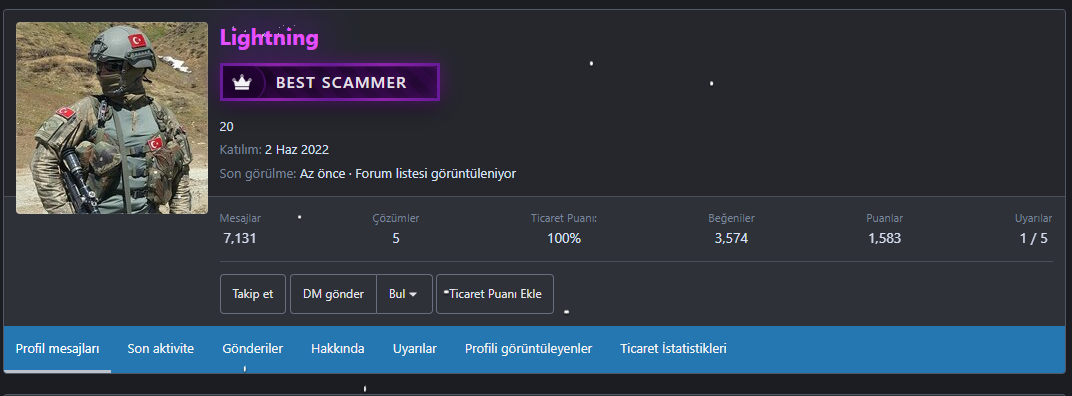Click the Beğeniler count 3,574
Viewport: 1072px width, 396px height.
point(732,239)
